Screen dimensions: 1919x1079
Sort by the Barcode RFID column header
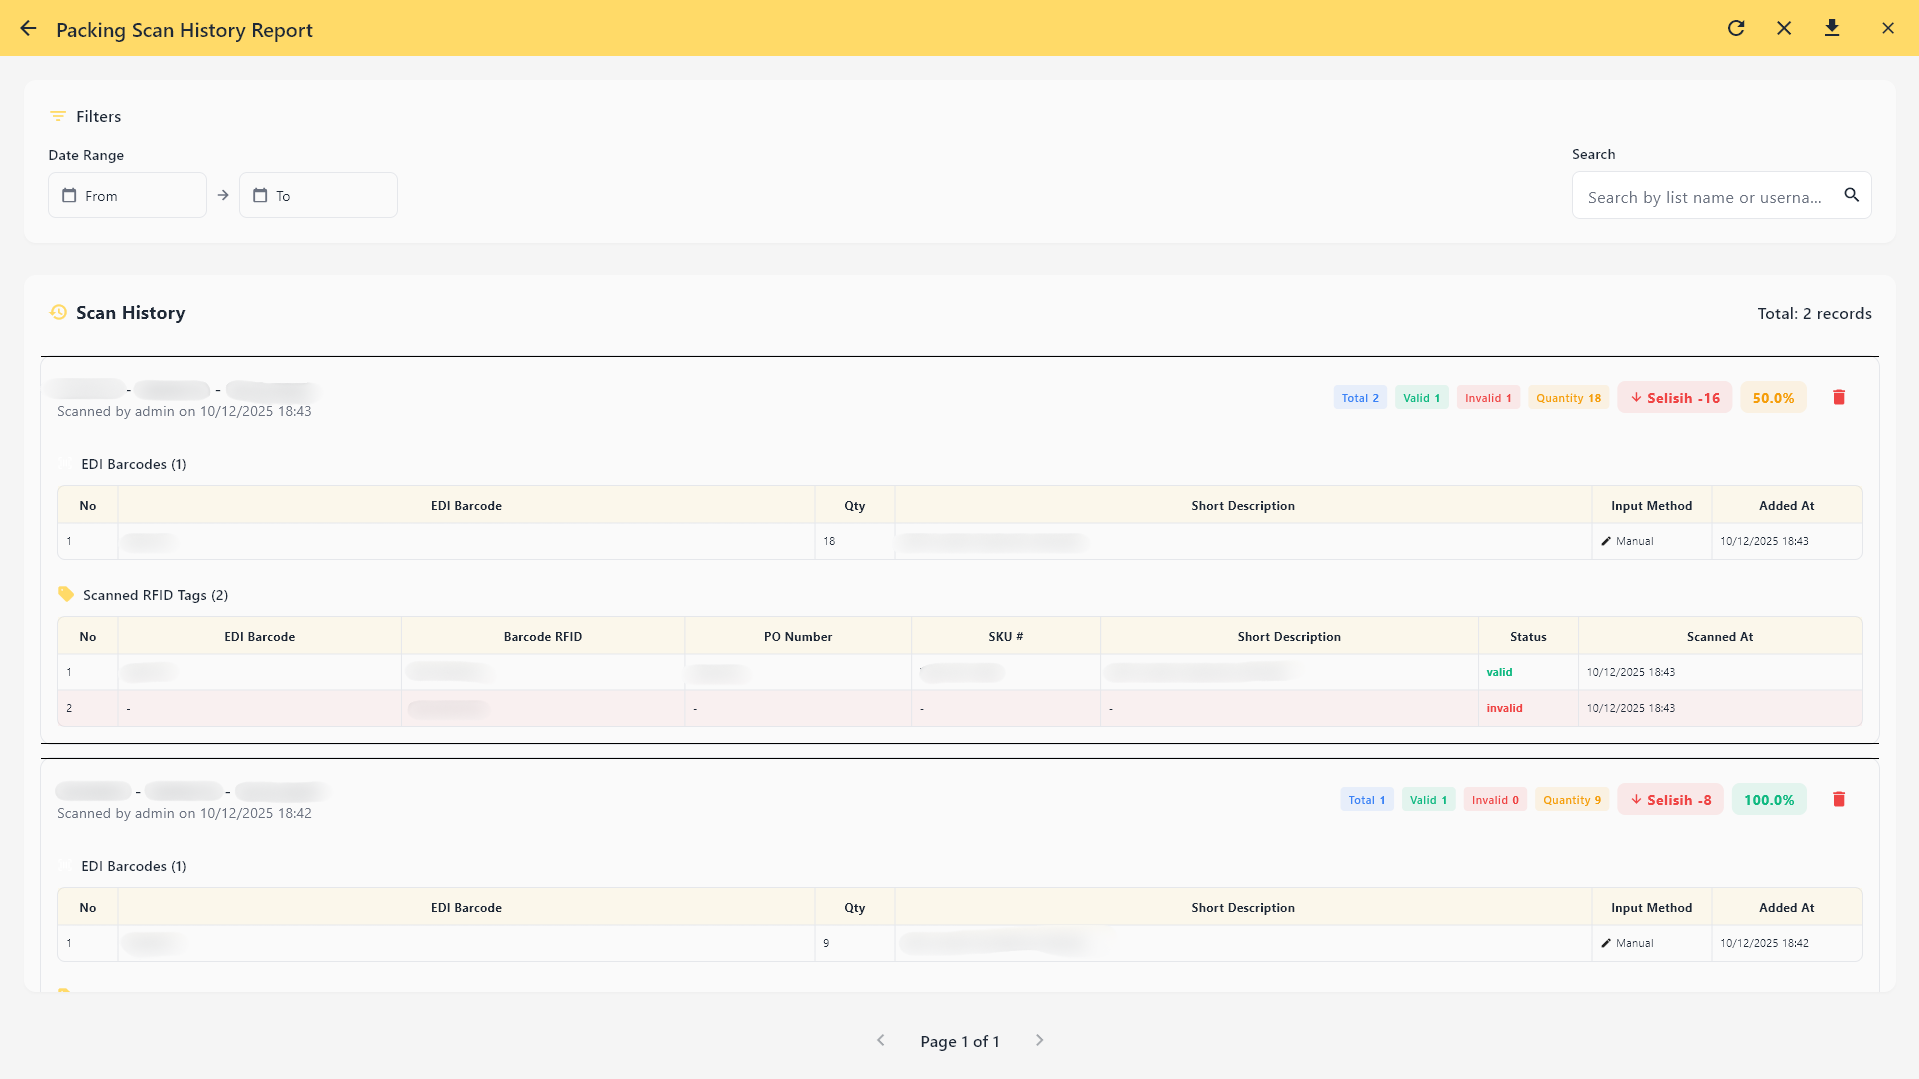click(x=542, y=637)
